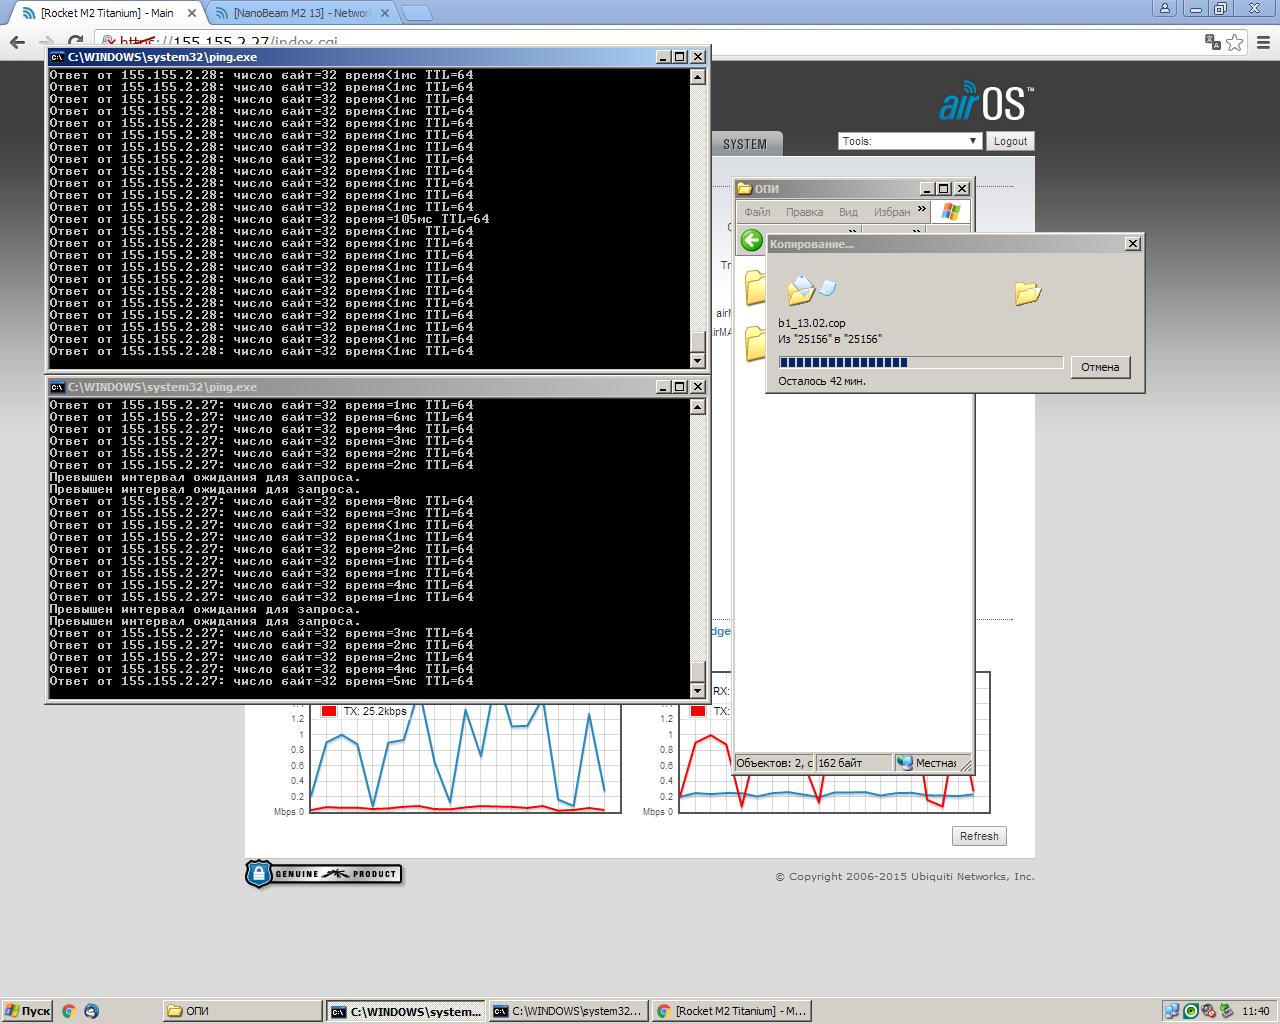Launch Thunderbird from quick launch
The height and width of the screenshot is (1024, 1280).
pos(92,1011)
